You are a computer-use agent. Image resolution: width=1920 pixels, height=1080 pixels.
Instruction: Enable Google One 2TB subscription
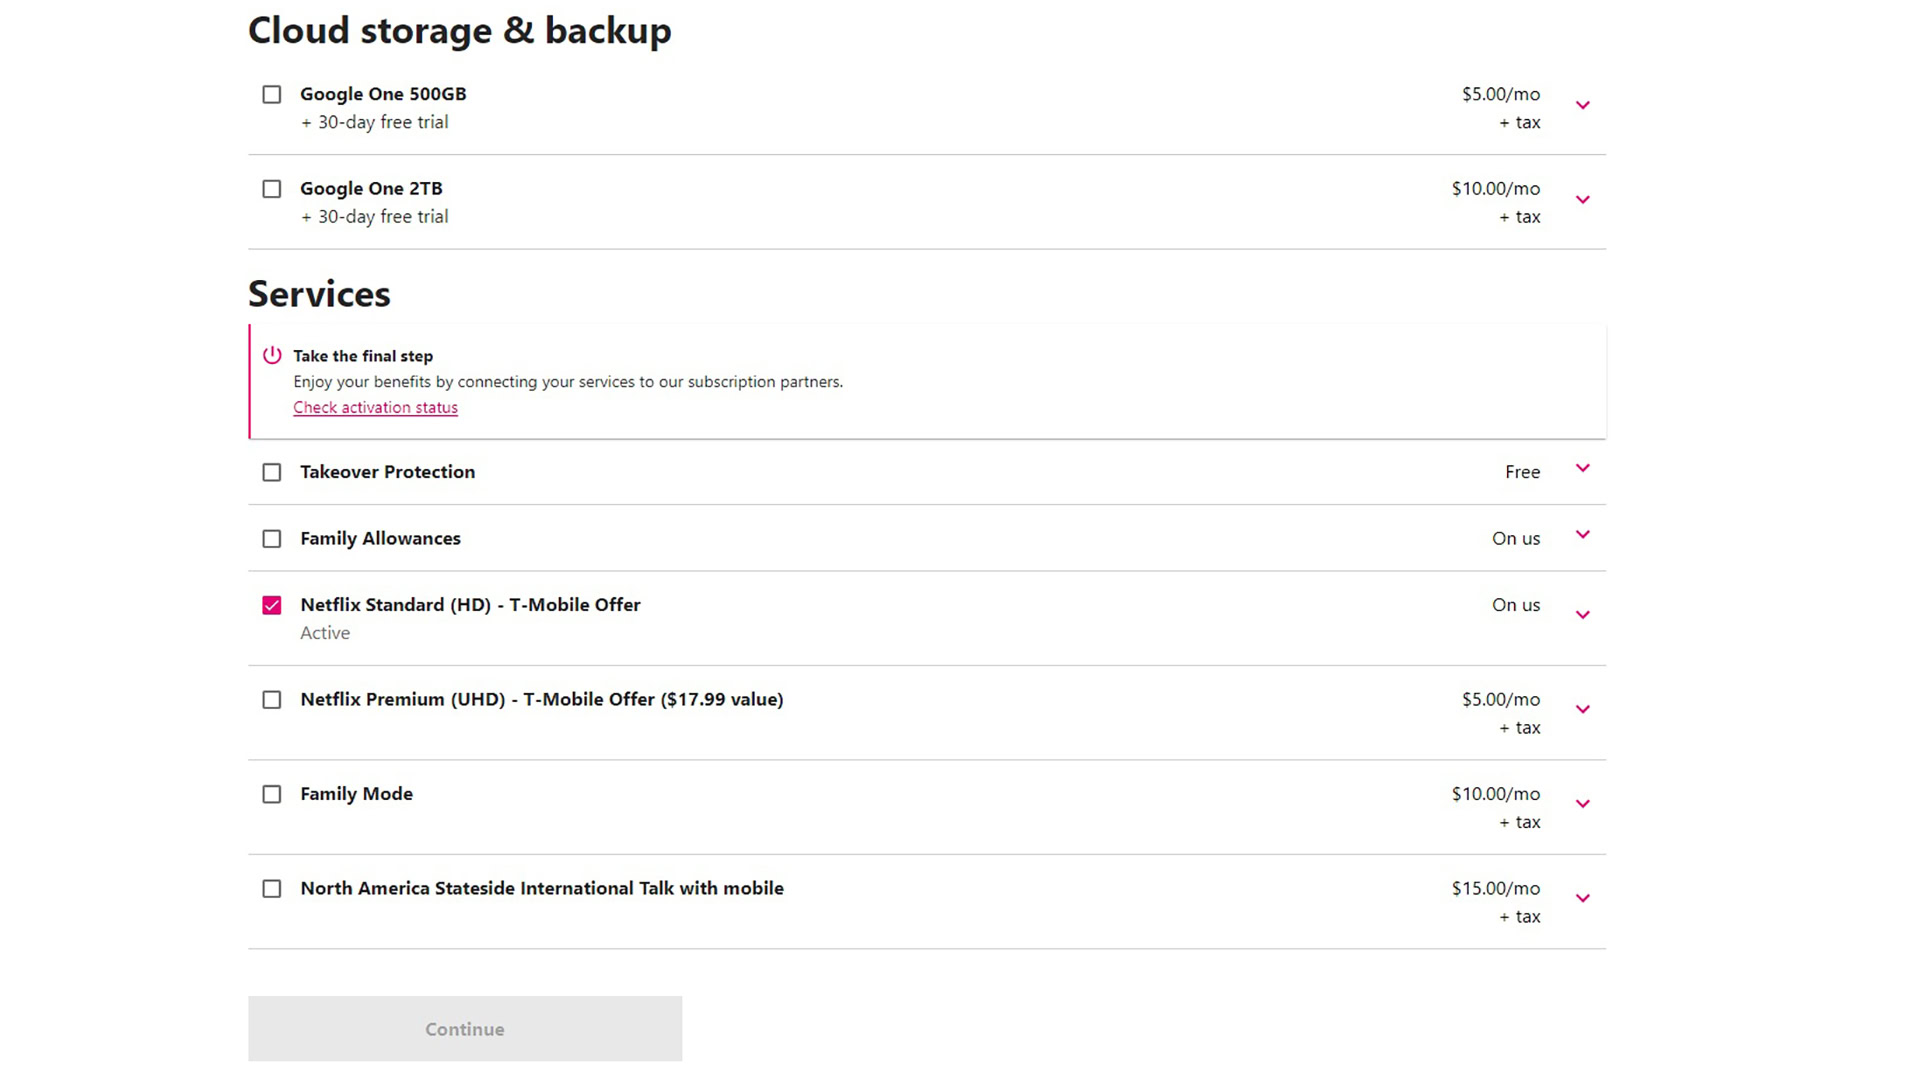(272, 187)
